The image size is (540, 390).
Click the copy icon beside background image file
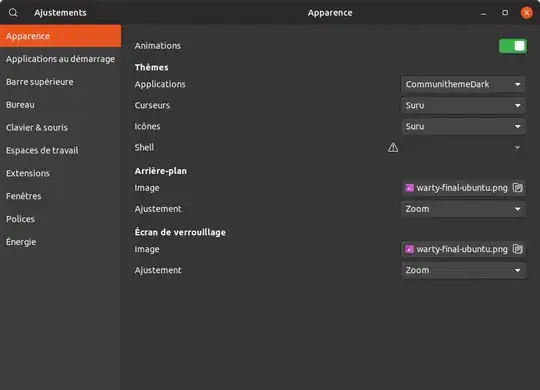click(x=518, y=187)
